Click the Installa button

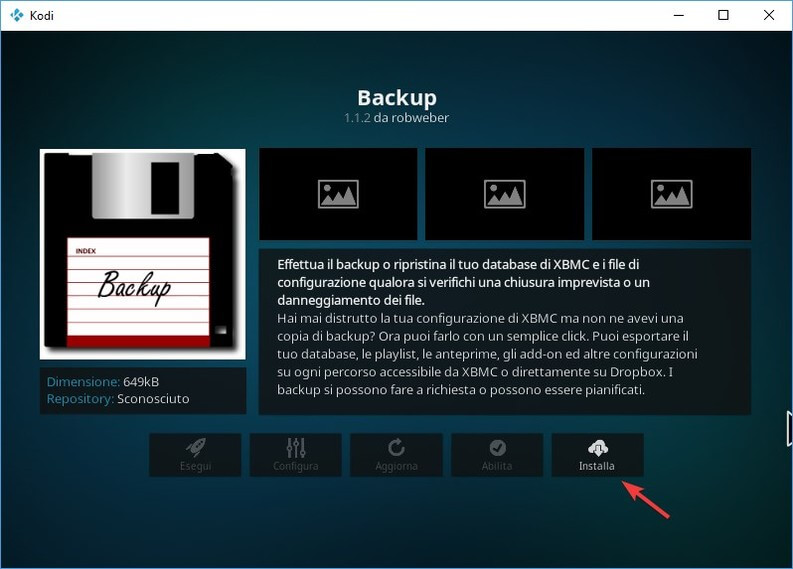pos(597,455)
